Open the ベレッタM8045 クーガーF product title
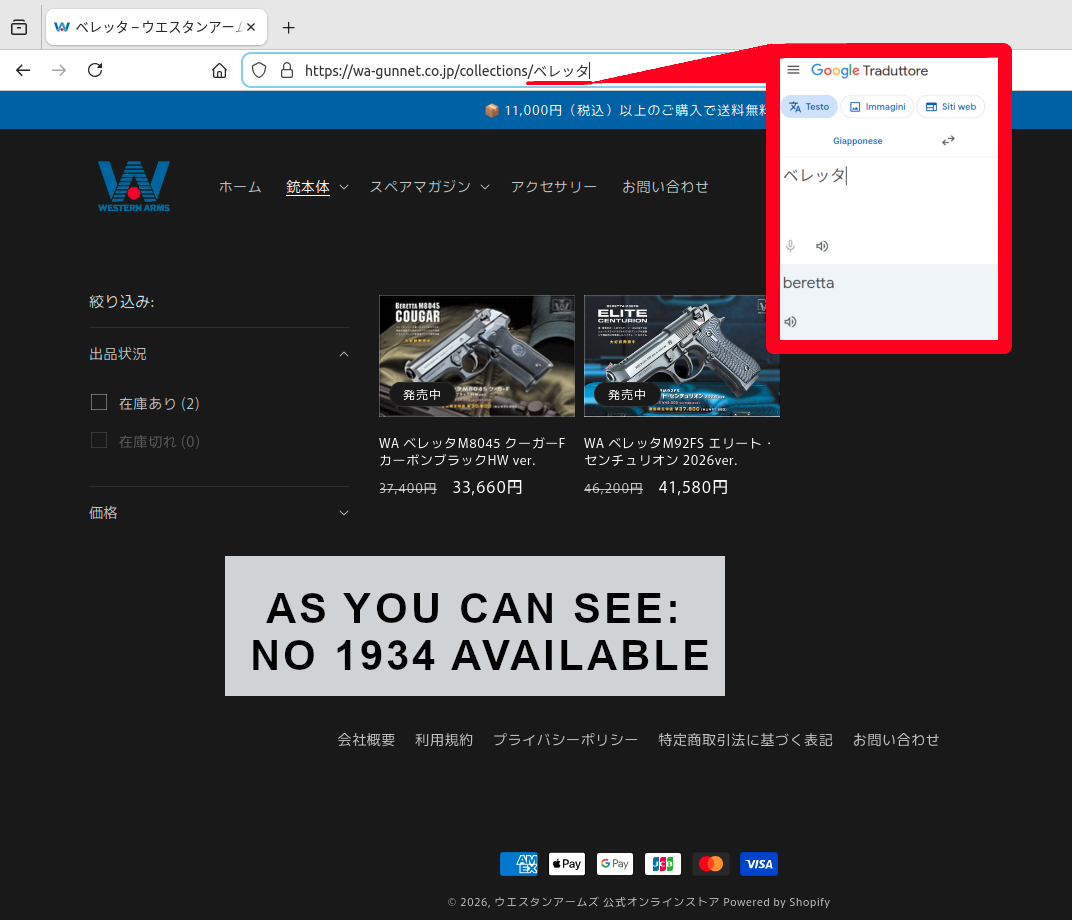 (x=472, y=452)
